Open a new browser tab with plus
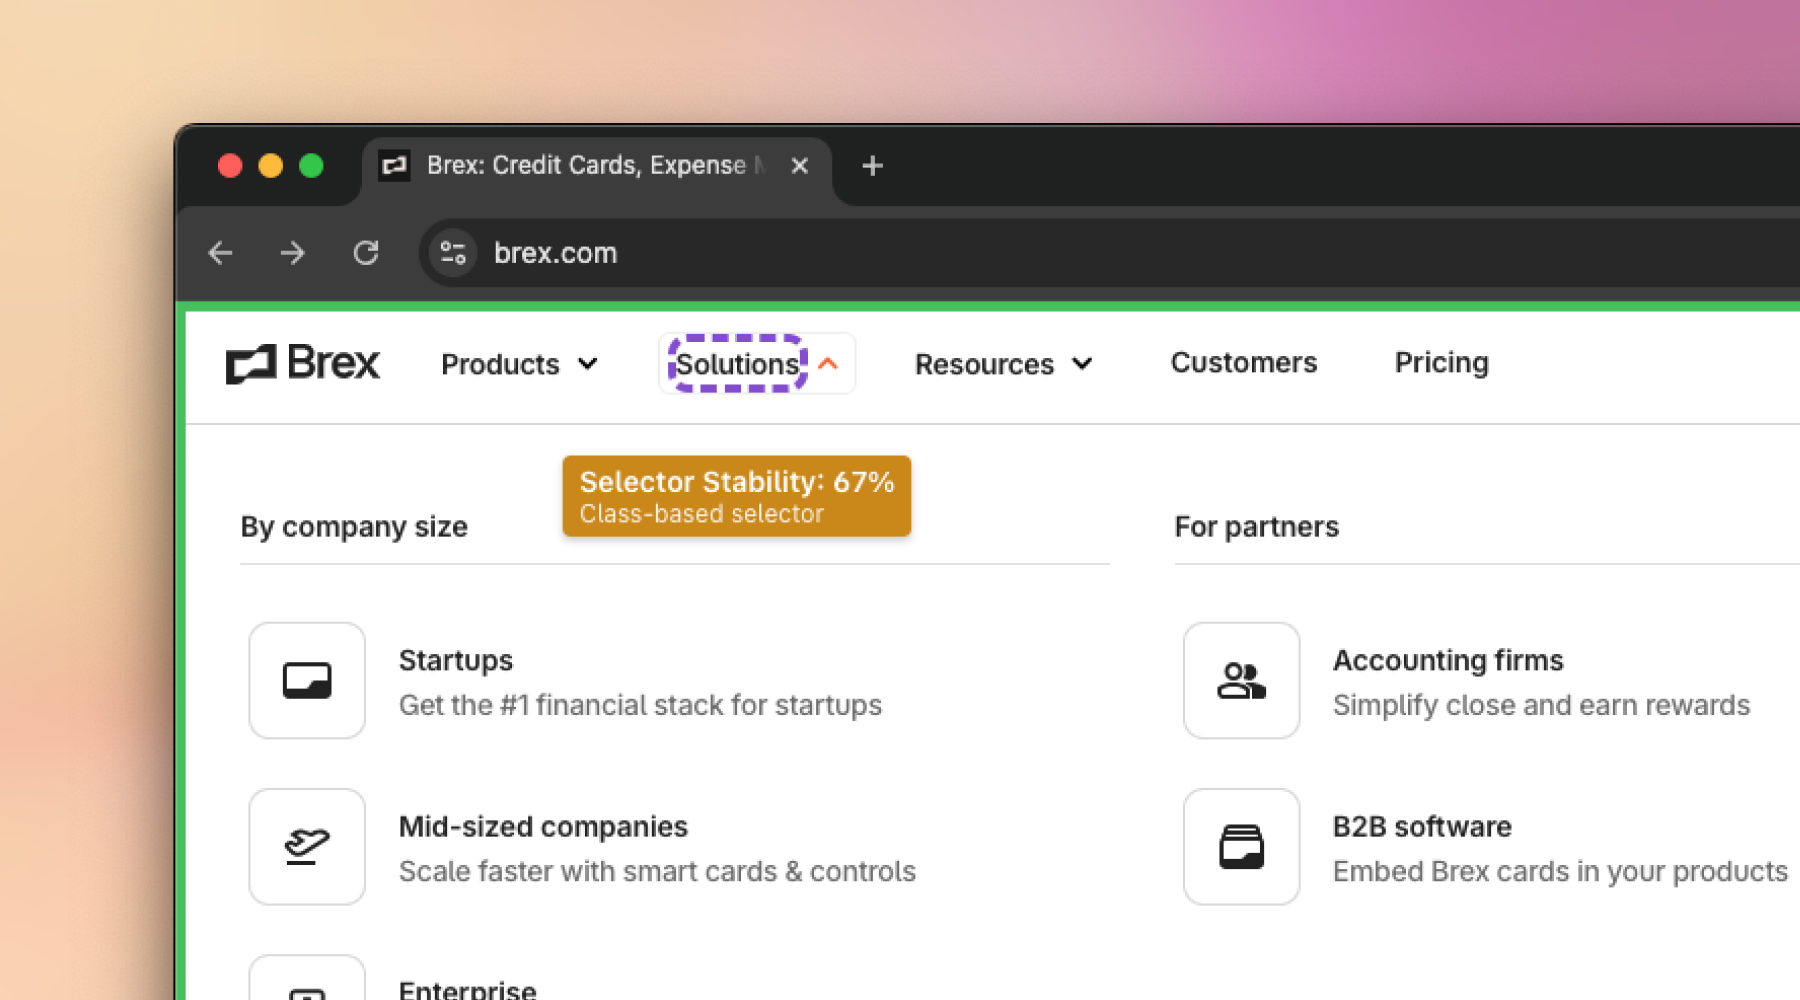Viewport: 1800px width, 1000px height. click(x=872, y=166)
